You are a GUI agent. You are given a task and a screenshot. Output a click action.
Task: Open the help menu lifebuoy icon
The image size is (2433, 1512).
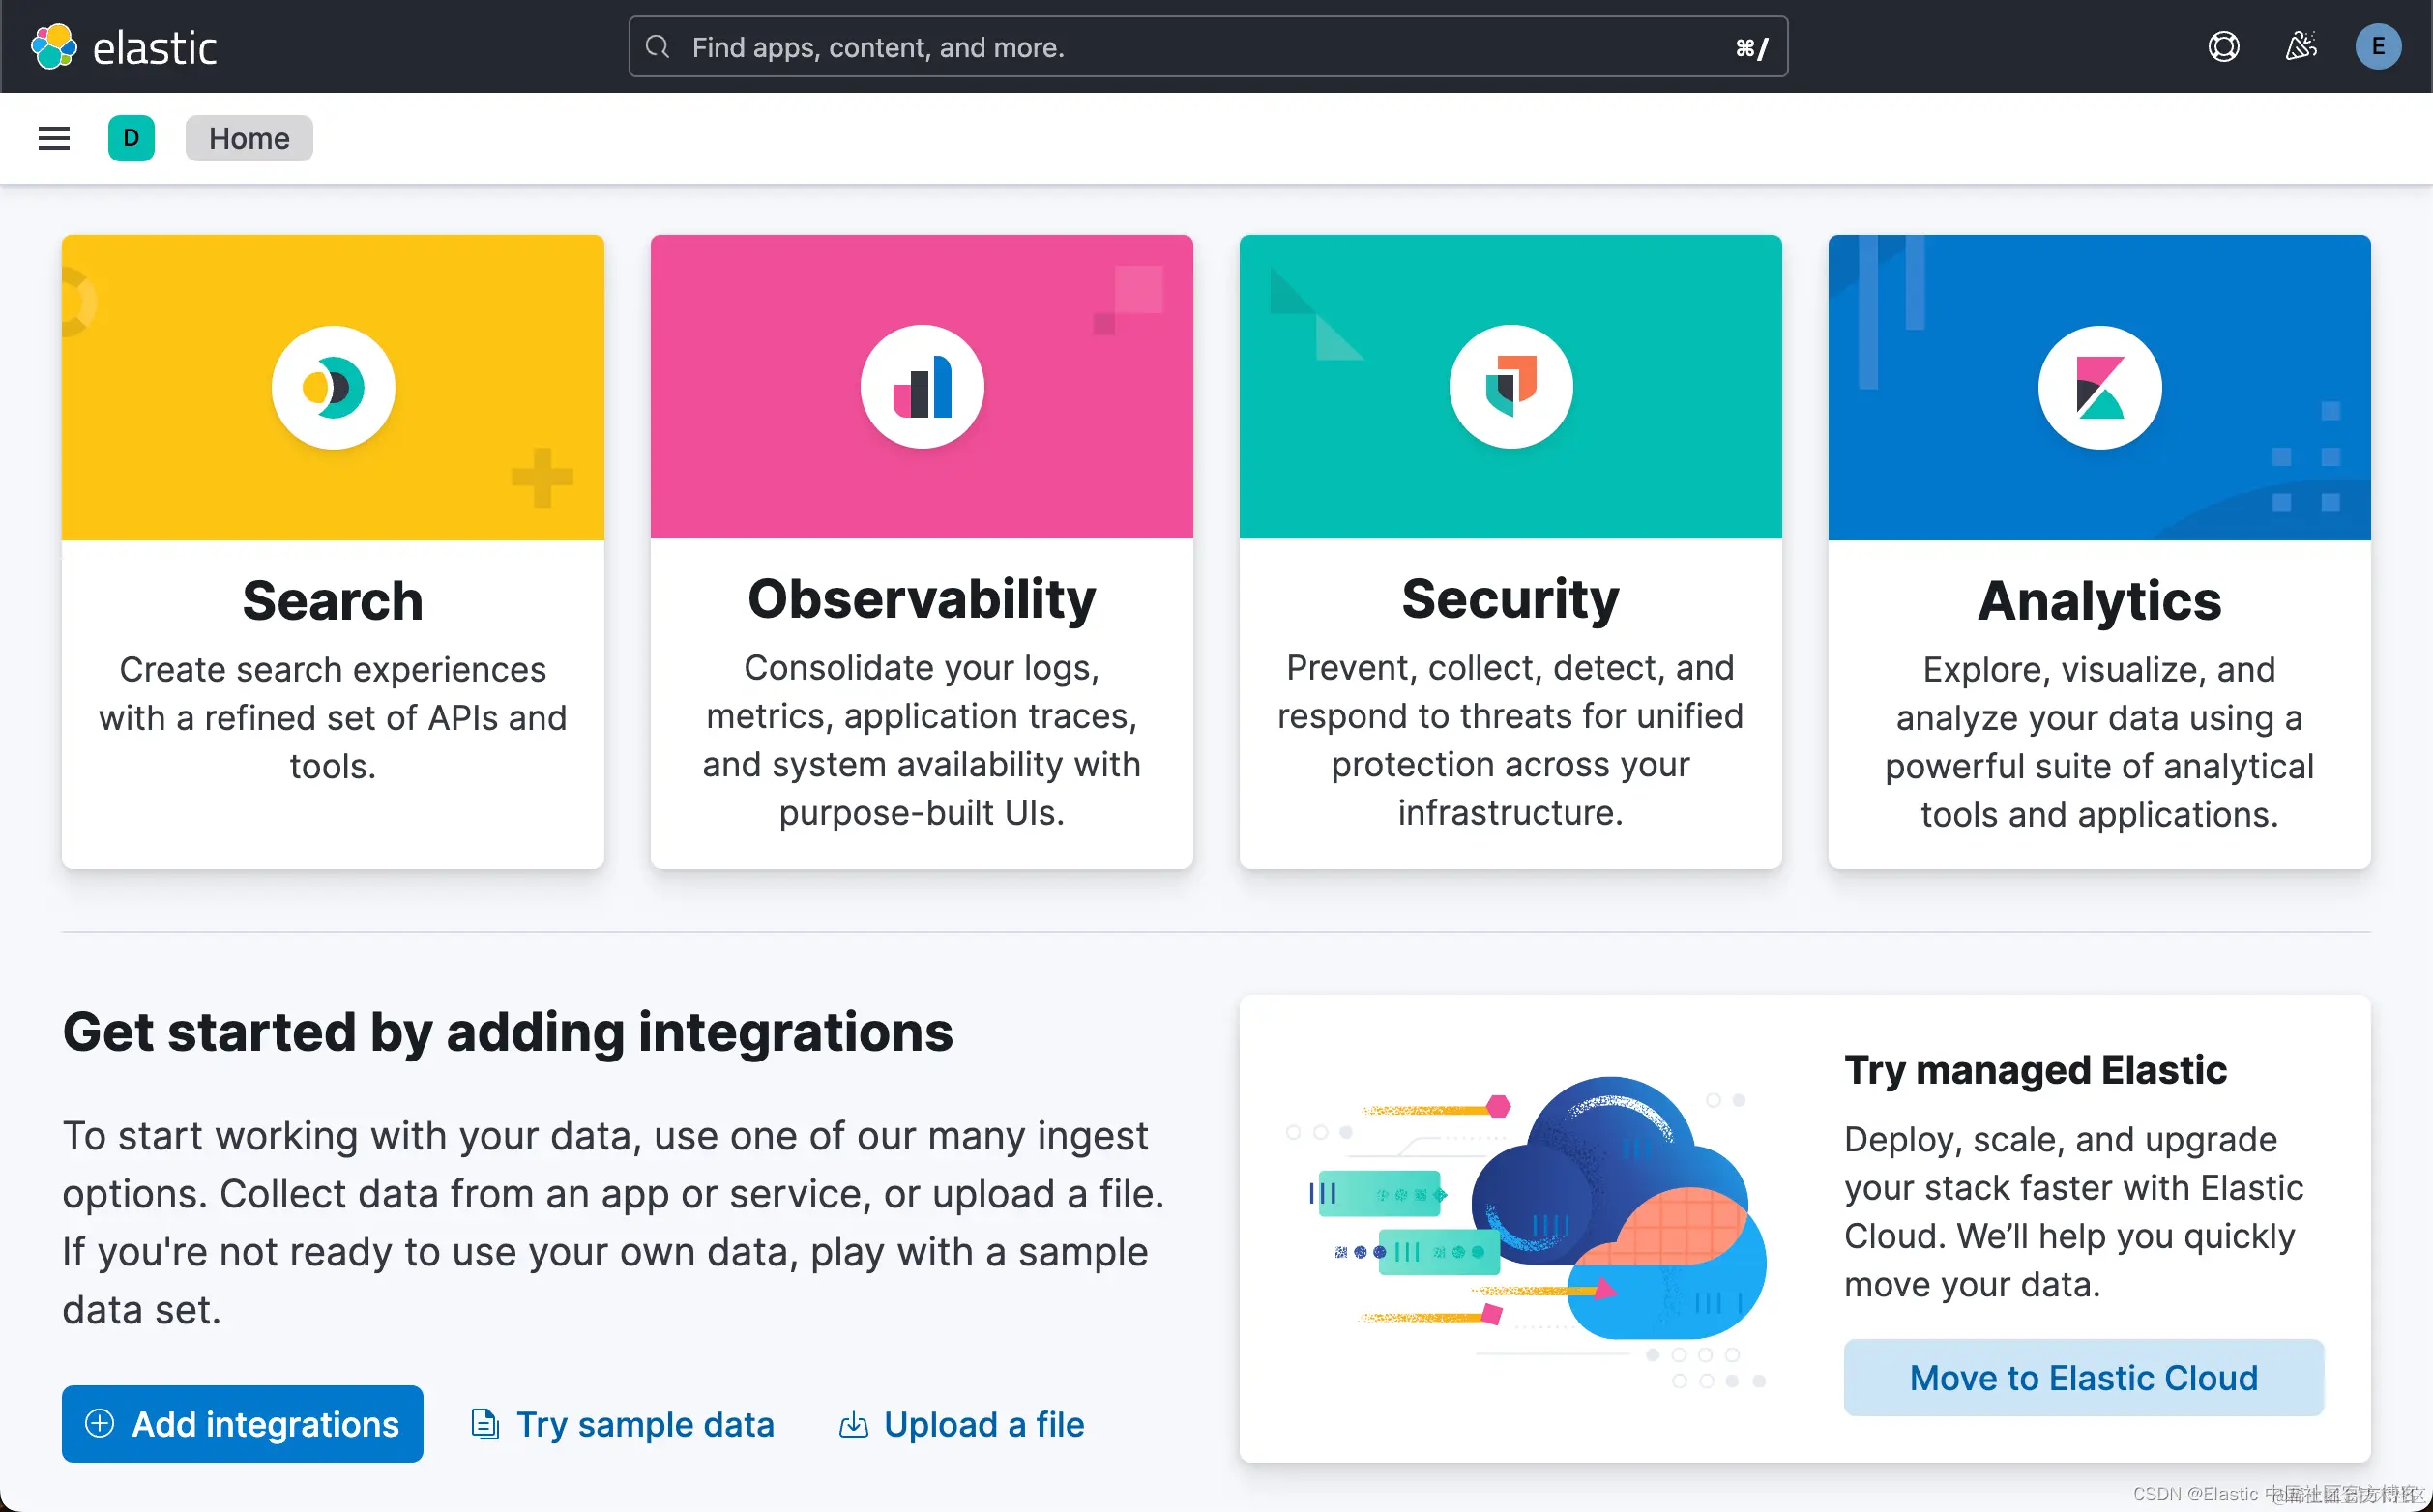click(2223, 47)
